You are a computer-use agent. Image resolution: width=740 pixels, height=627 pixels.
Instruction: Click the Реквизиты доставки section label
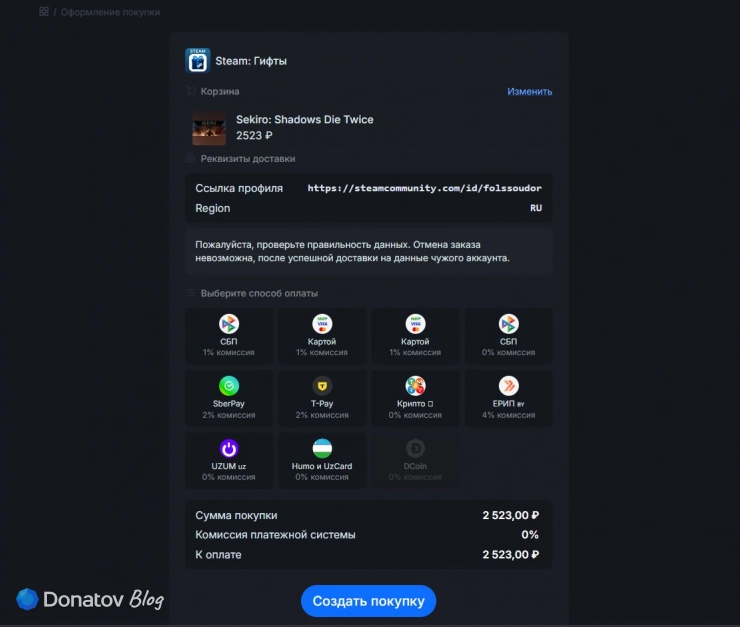[x=248, y=159]
